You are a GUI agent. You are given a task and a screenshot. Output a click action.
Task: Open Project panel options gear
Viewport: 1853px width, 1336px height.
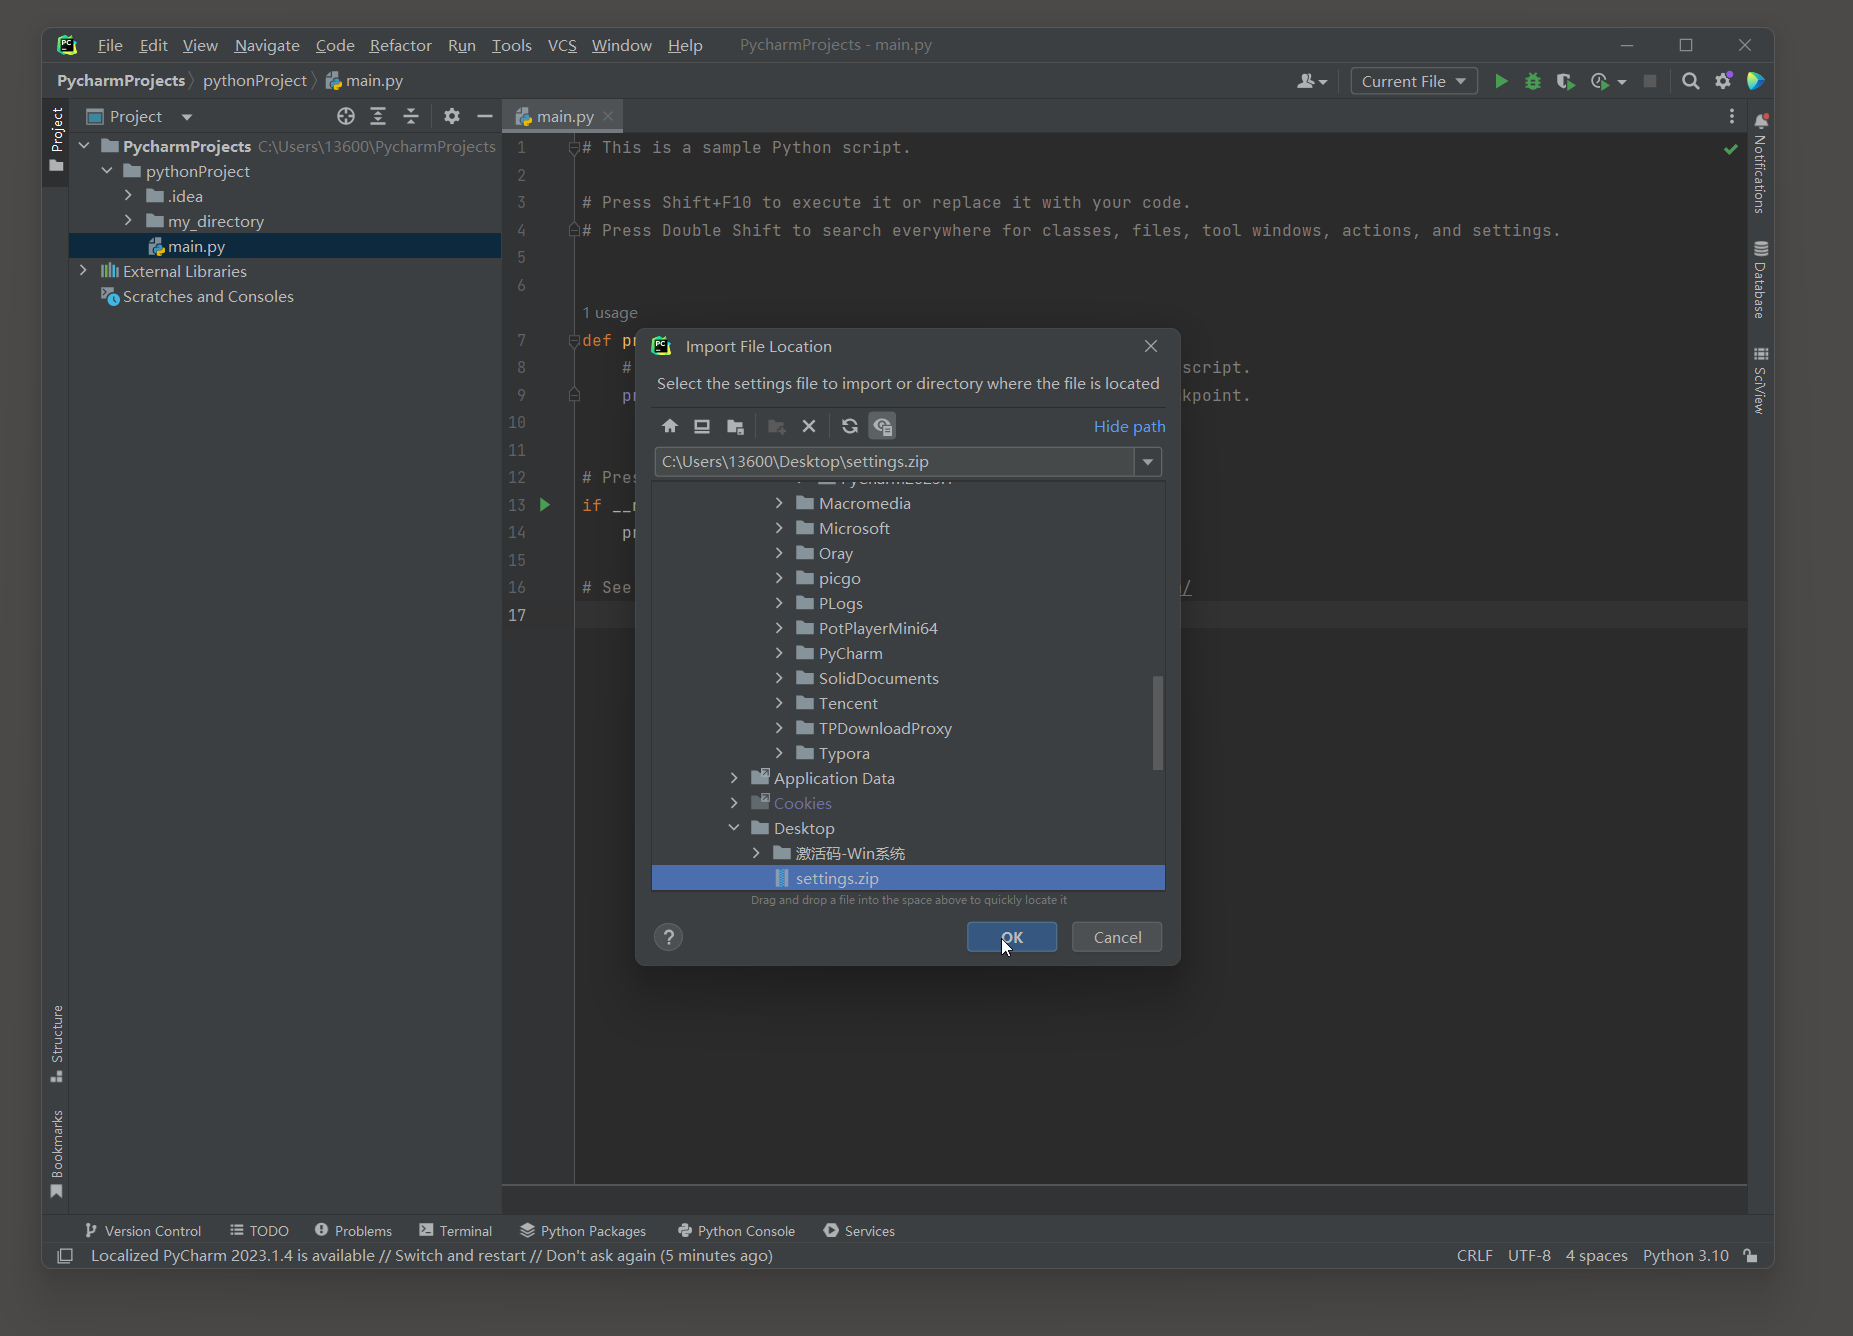452,116
